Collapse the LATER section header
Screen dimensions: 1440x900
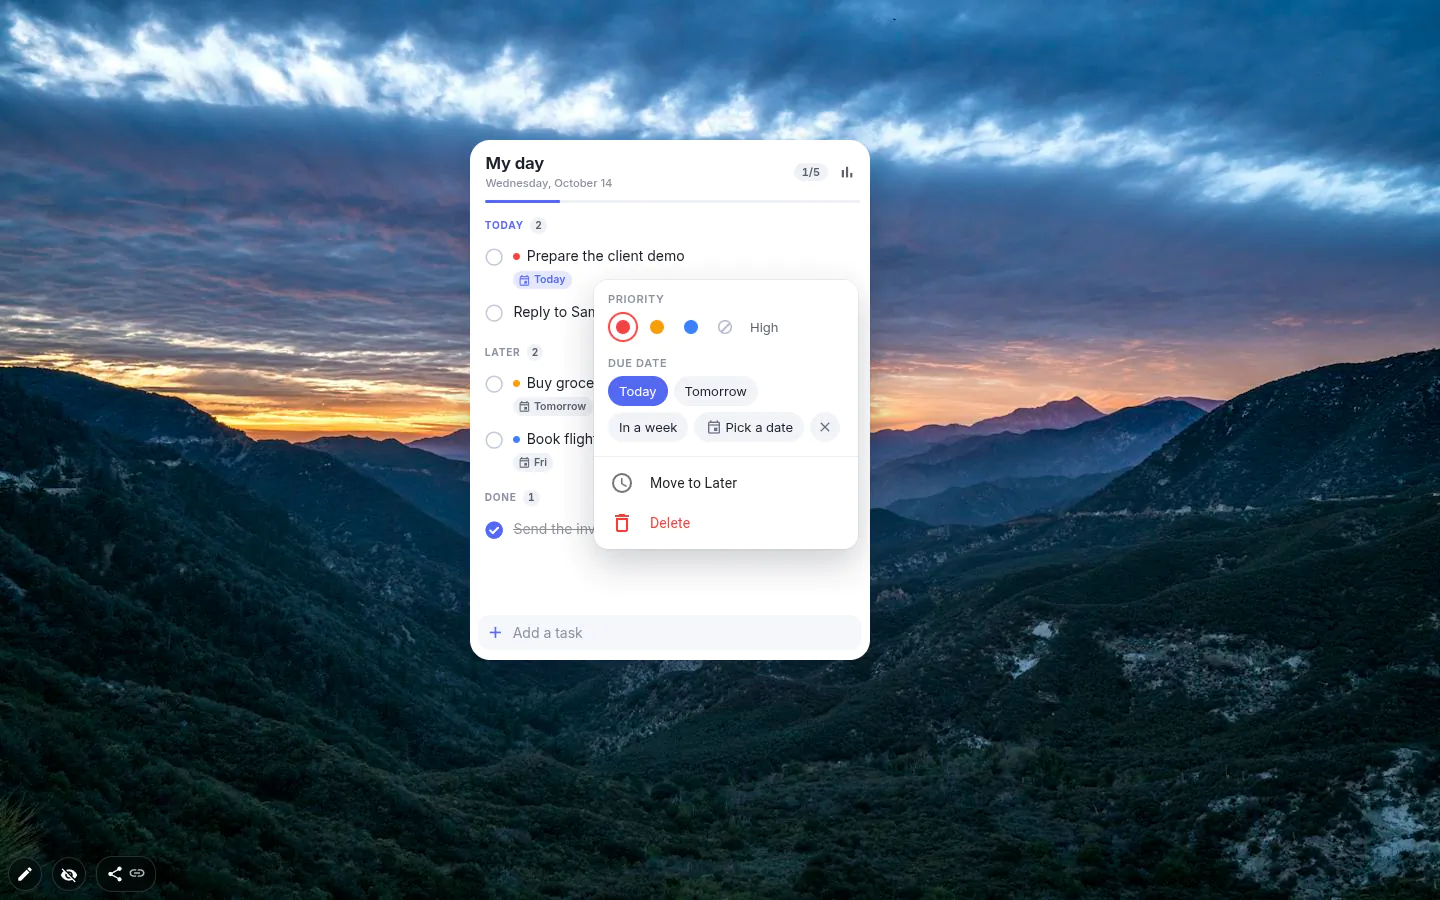pyautogui.click(x=513, y=352)
